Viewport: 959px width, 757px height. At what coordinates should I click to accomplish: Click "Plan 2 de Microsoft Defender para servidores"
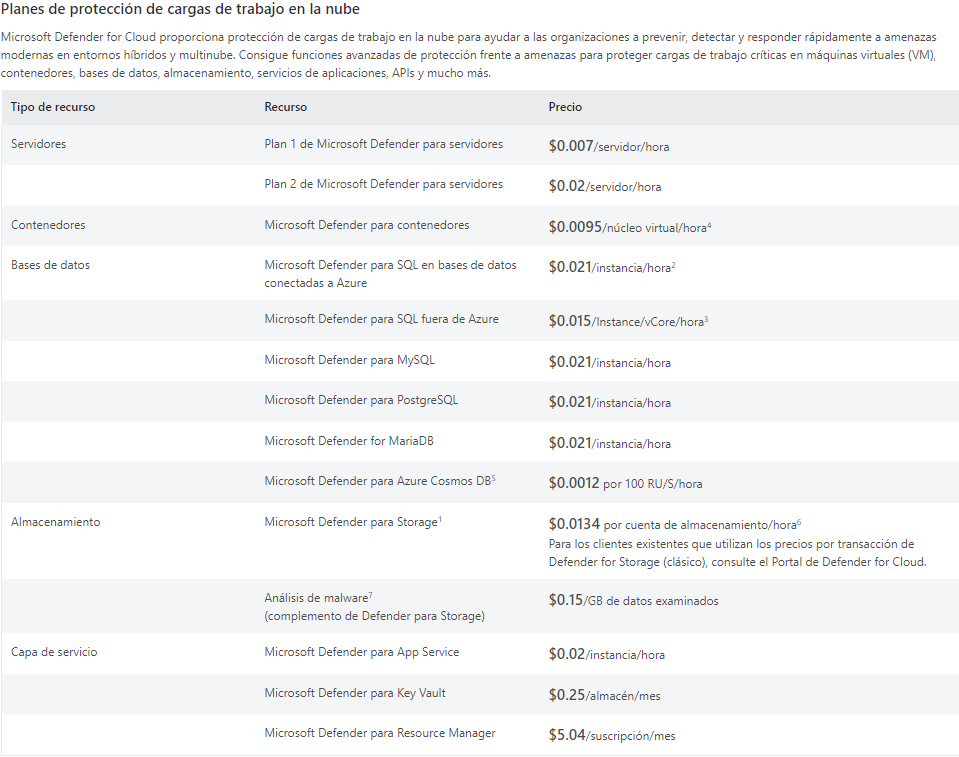click(x=383, y=184)
